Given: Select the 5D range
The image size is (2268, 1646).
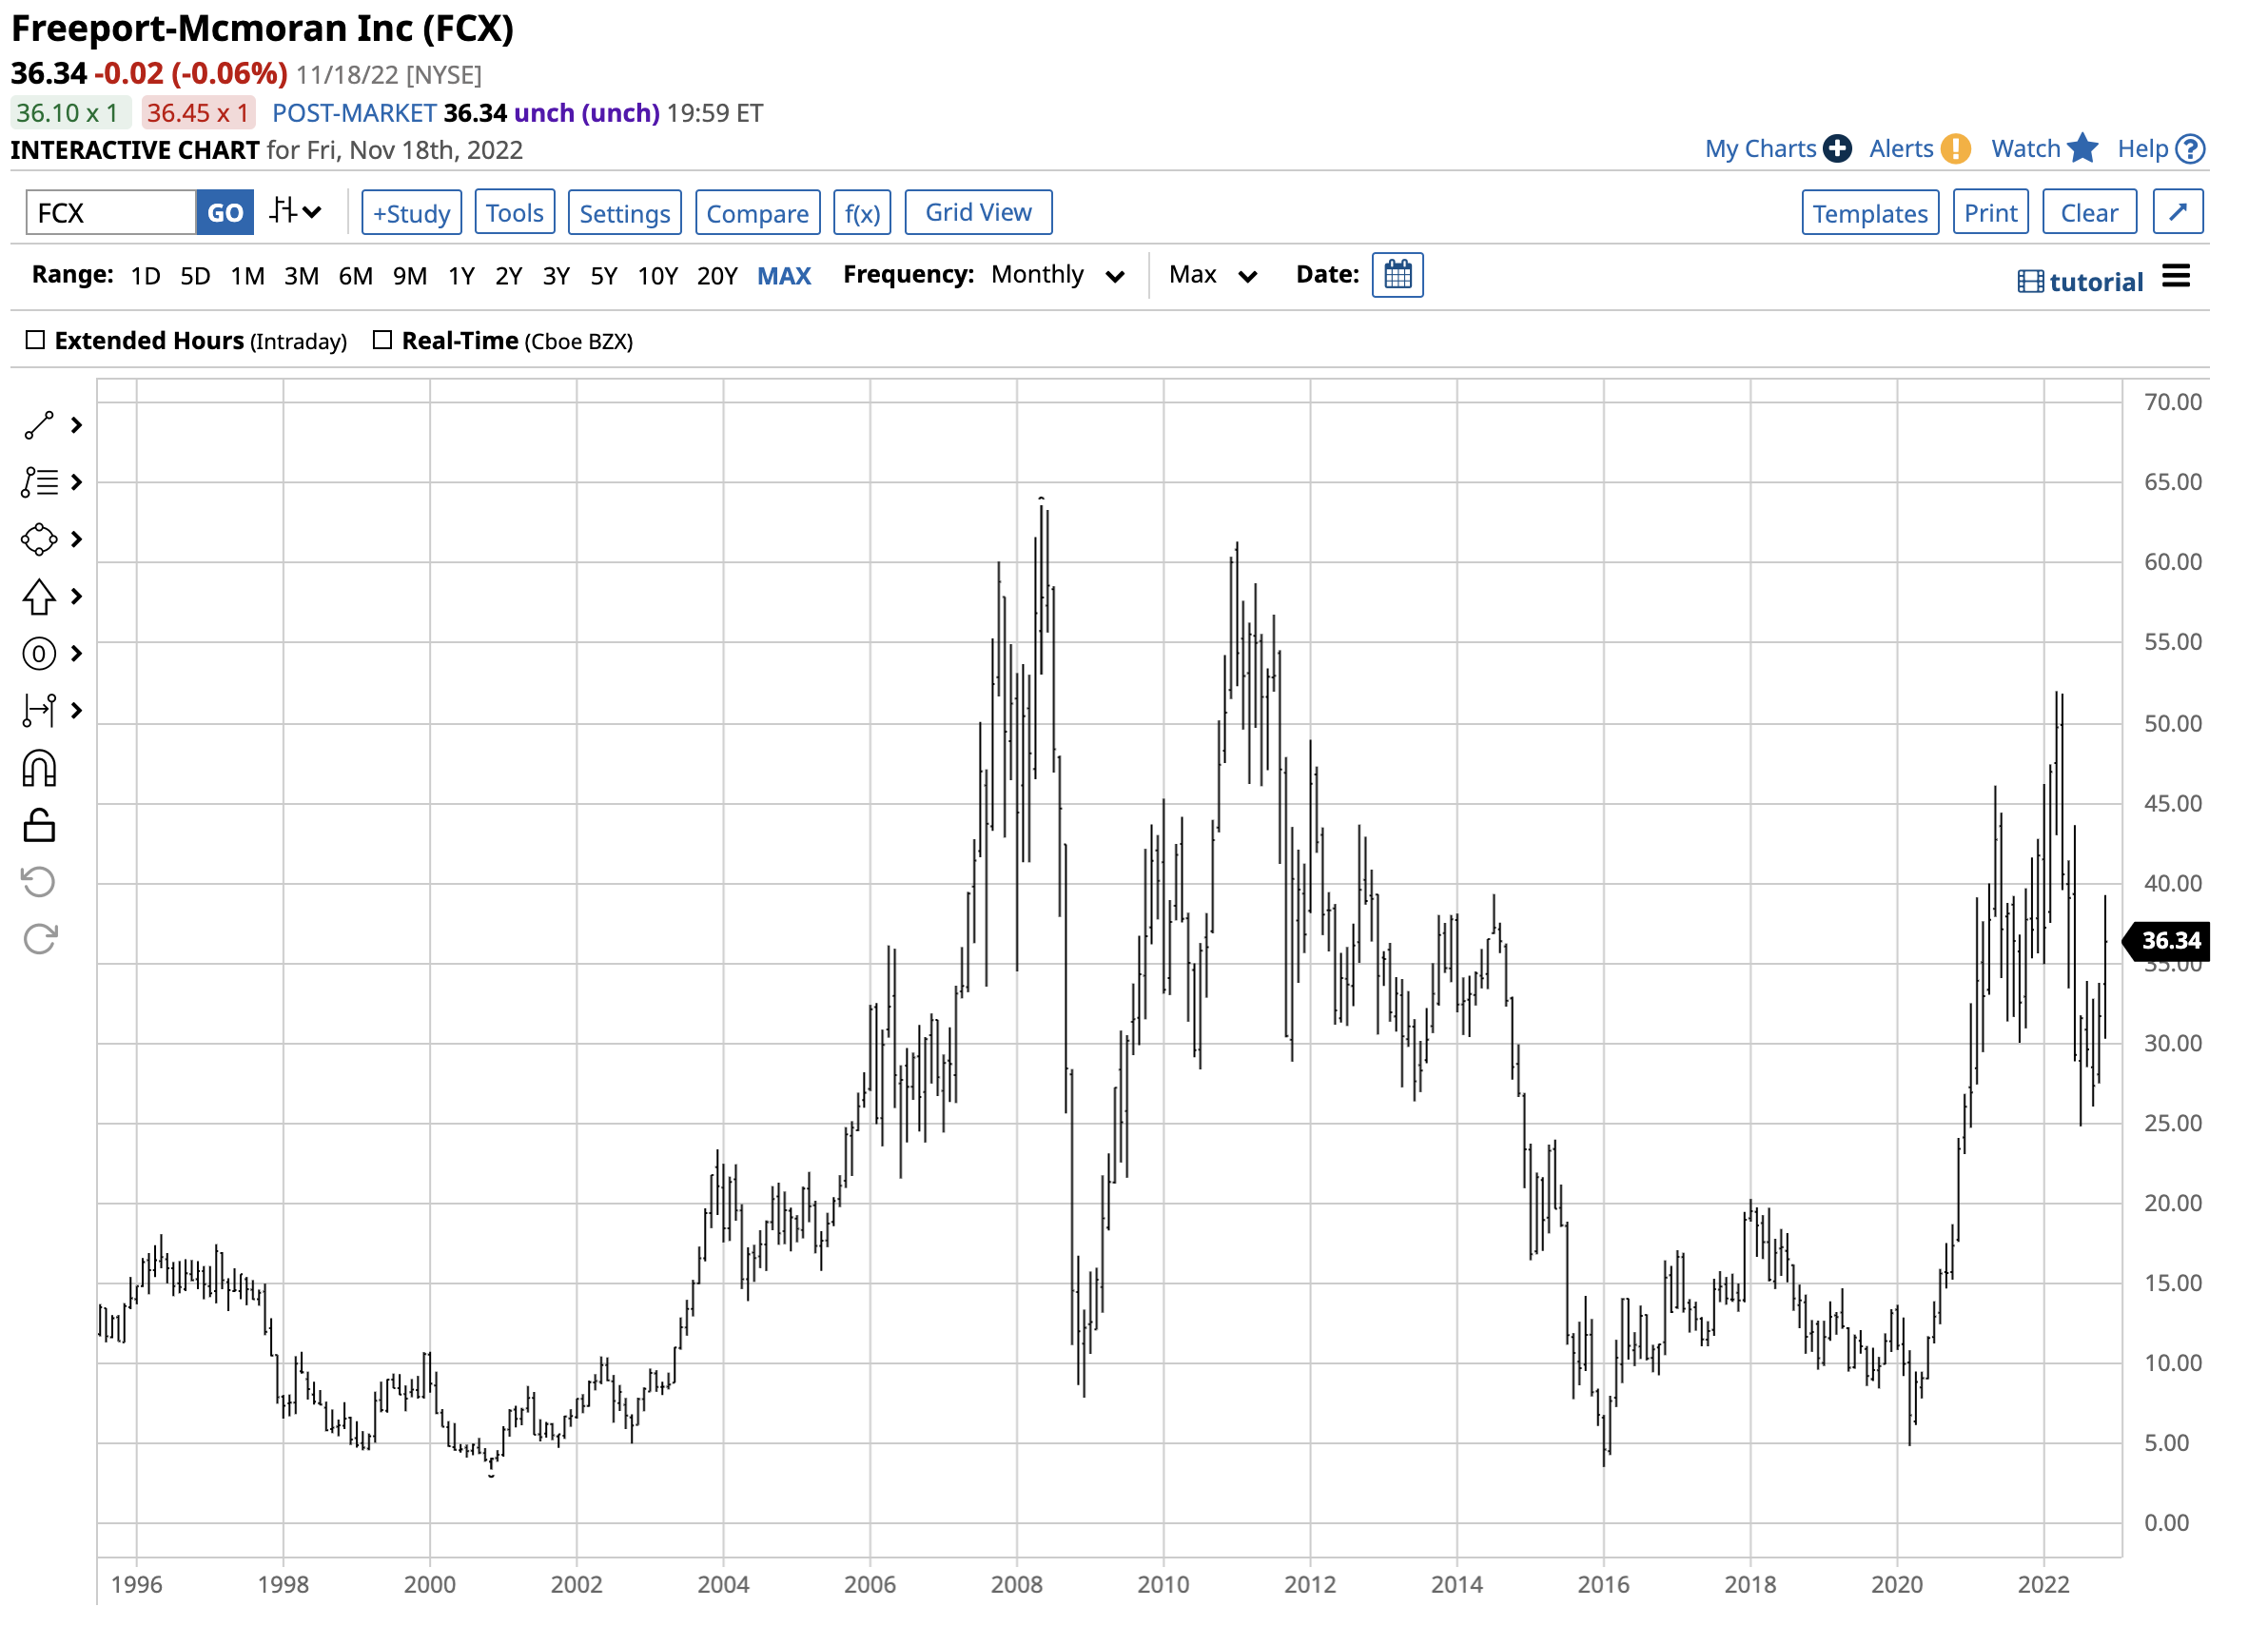Looking at the screenshot, I should click(x=195, y=276).
